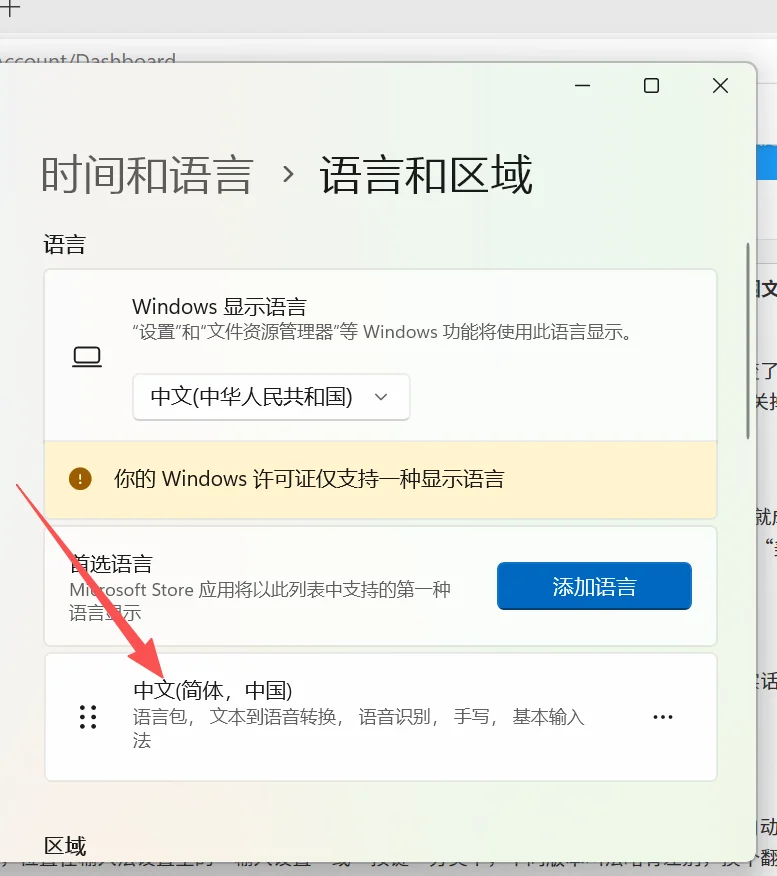Click the laptop display language icon
The width and height of the screenshot is (777, 876).
tap(87, 356)
